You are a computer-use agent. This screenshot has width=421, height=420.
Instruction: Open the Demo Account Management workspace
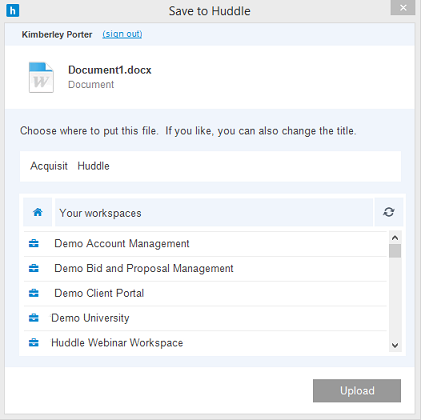point(205,244)
